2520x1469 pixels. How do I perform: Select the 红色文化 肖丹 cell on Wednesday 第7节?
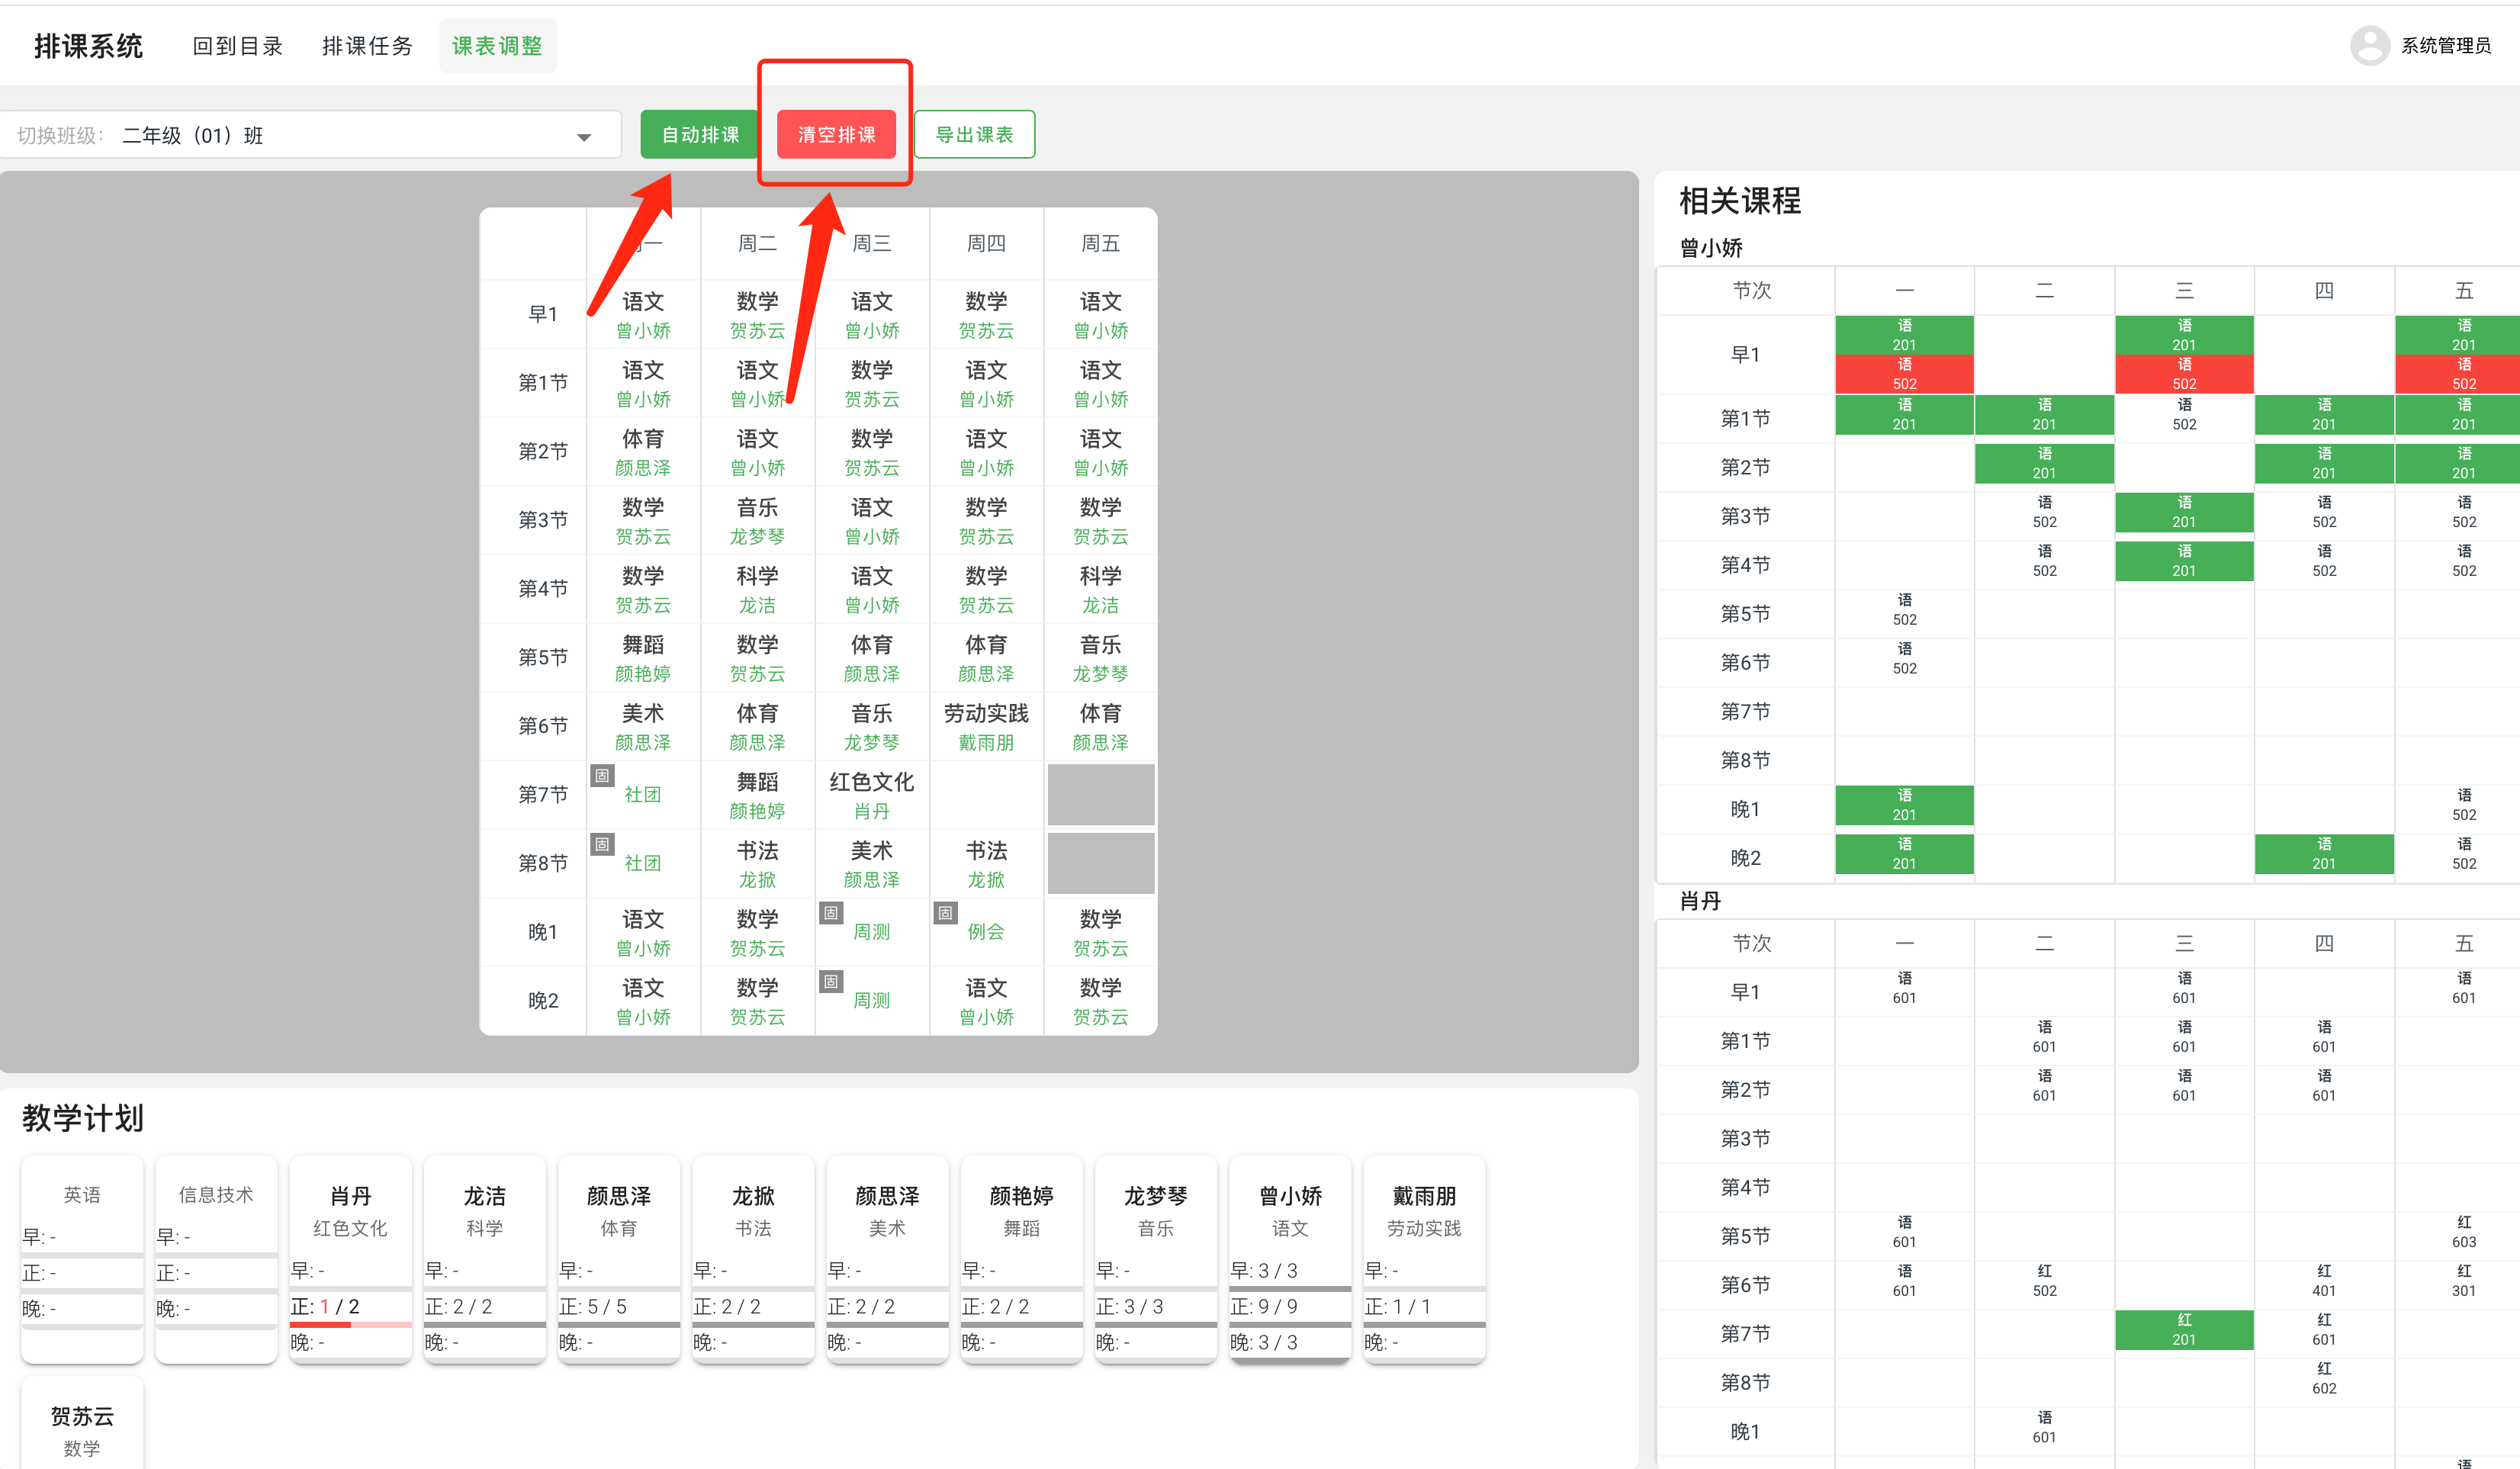tap(871, 795)
